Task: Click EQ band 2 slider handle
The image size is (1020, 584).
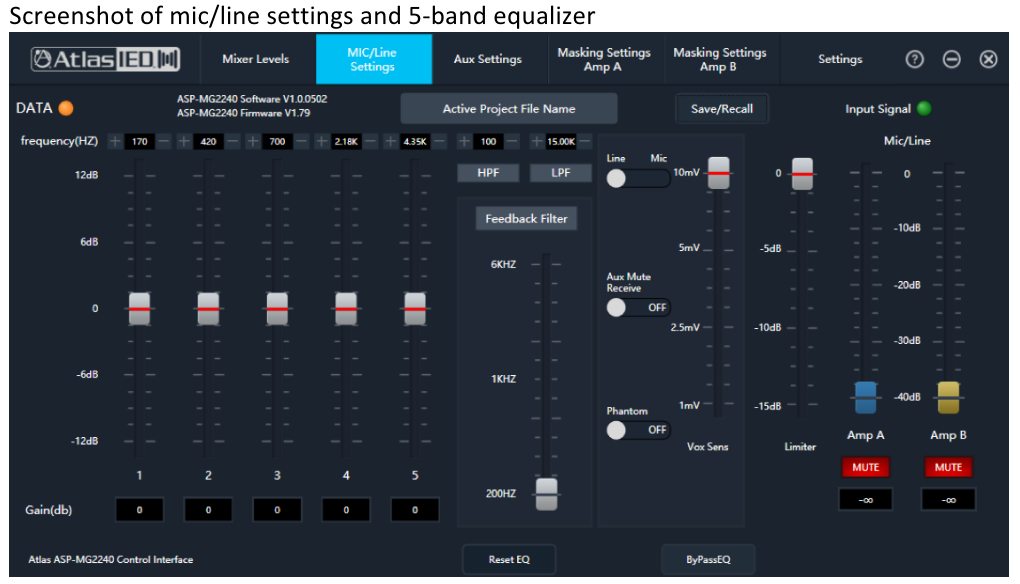Action: [208, 308]
